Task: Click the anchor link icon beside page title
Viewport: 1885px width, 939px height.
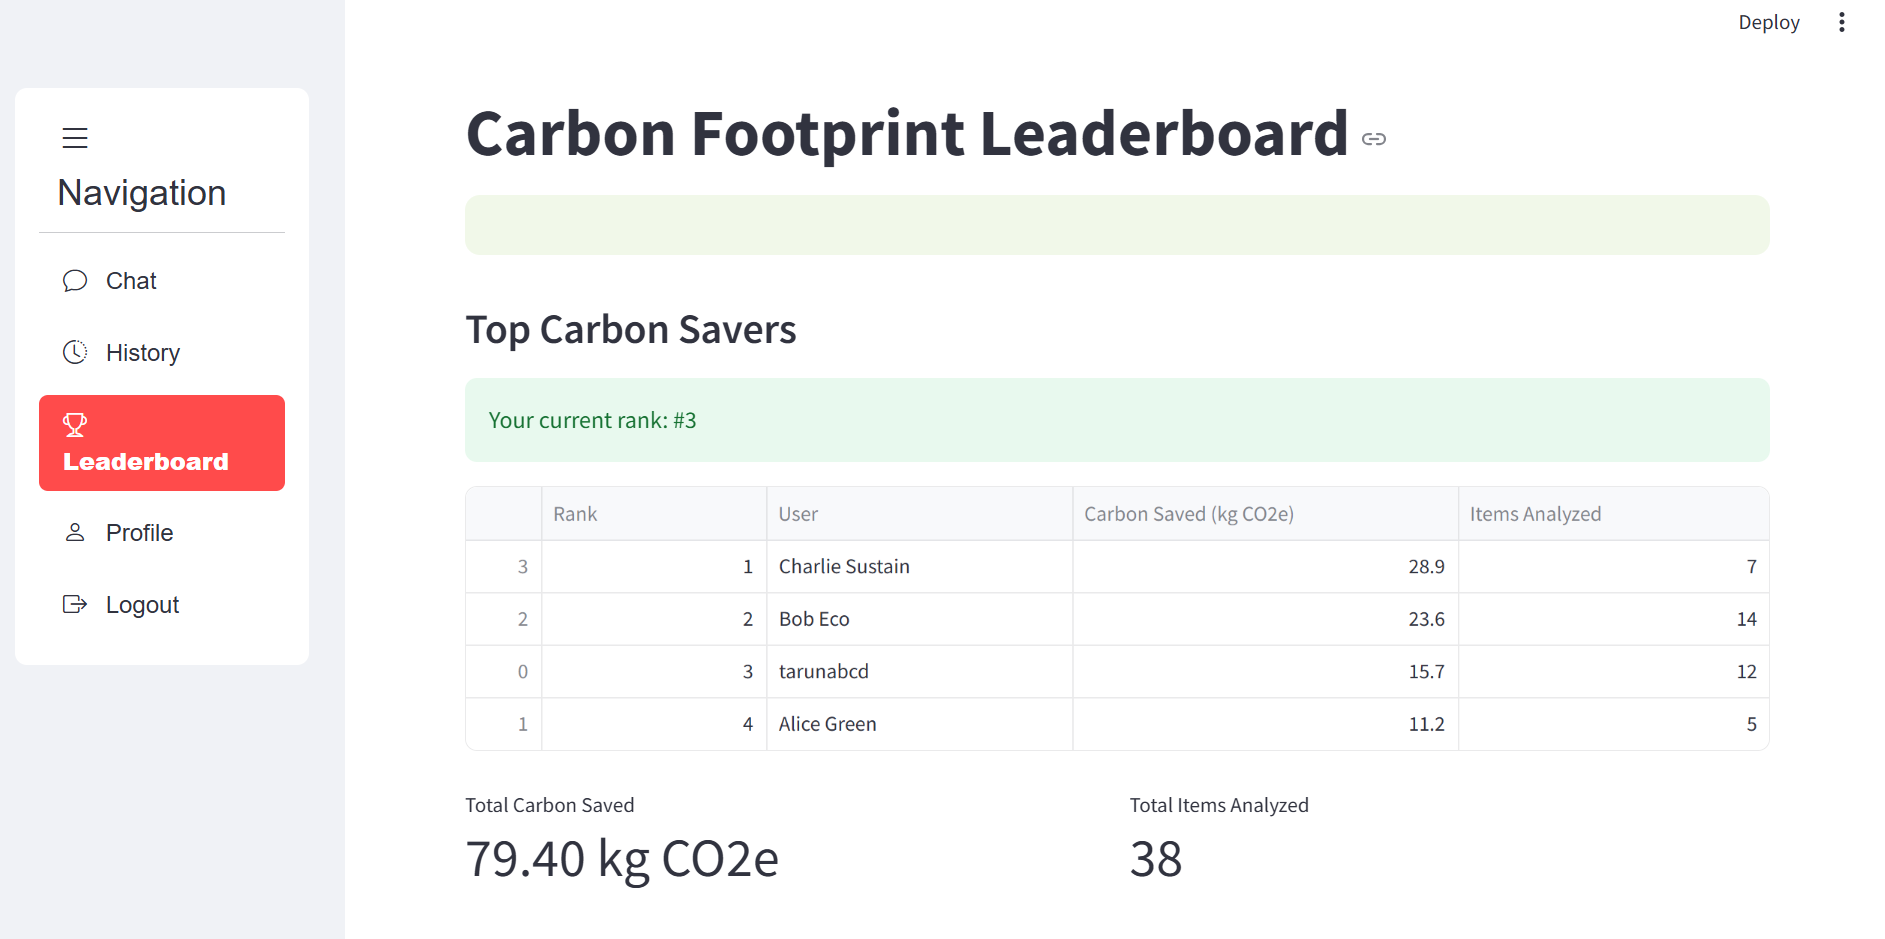Action: [x=1374, y=139]
